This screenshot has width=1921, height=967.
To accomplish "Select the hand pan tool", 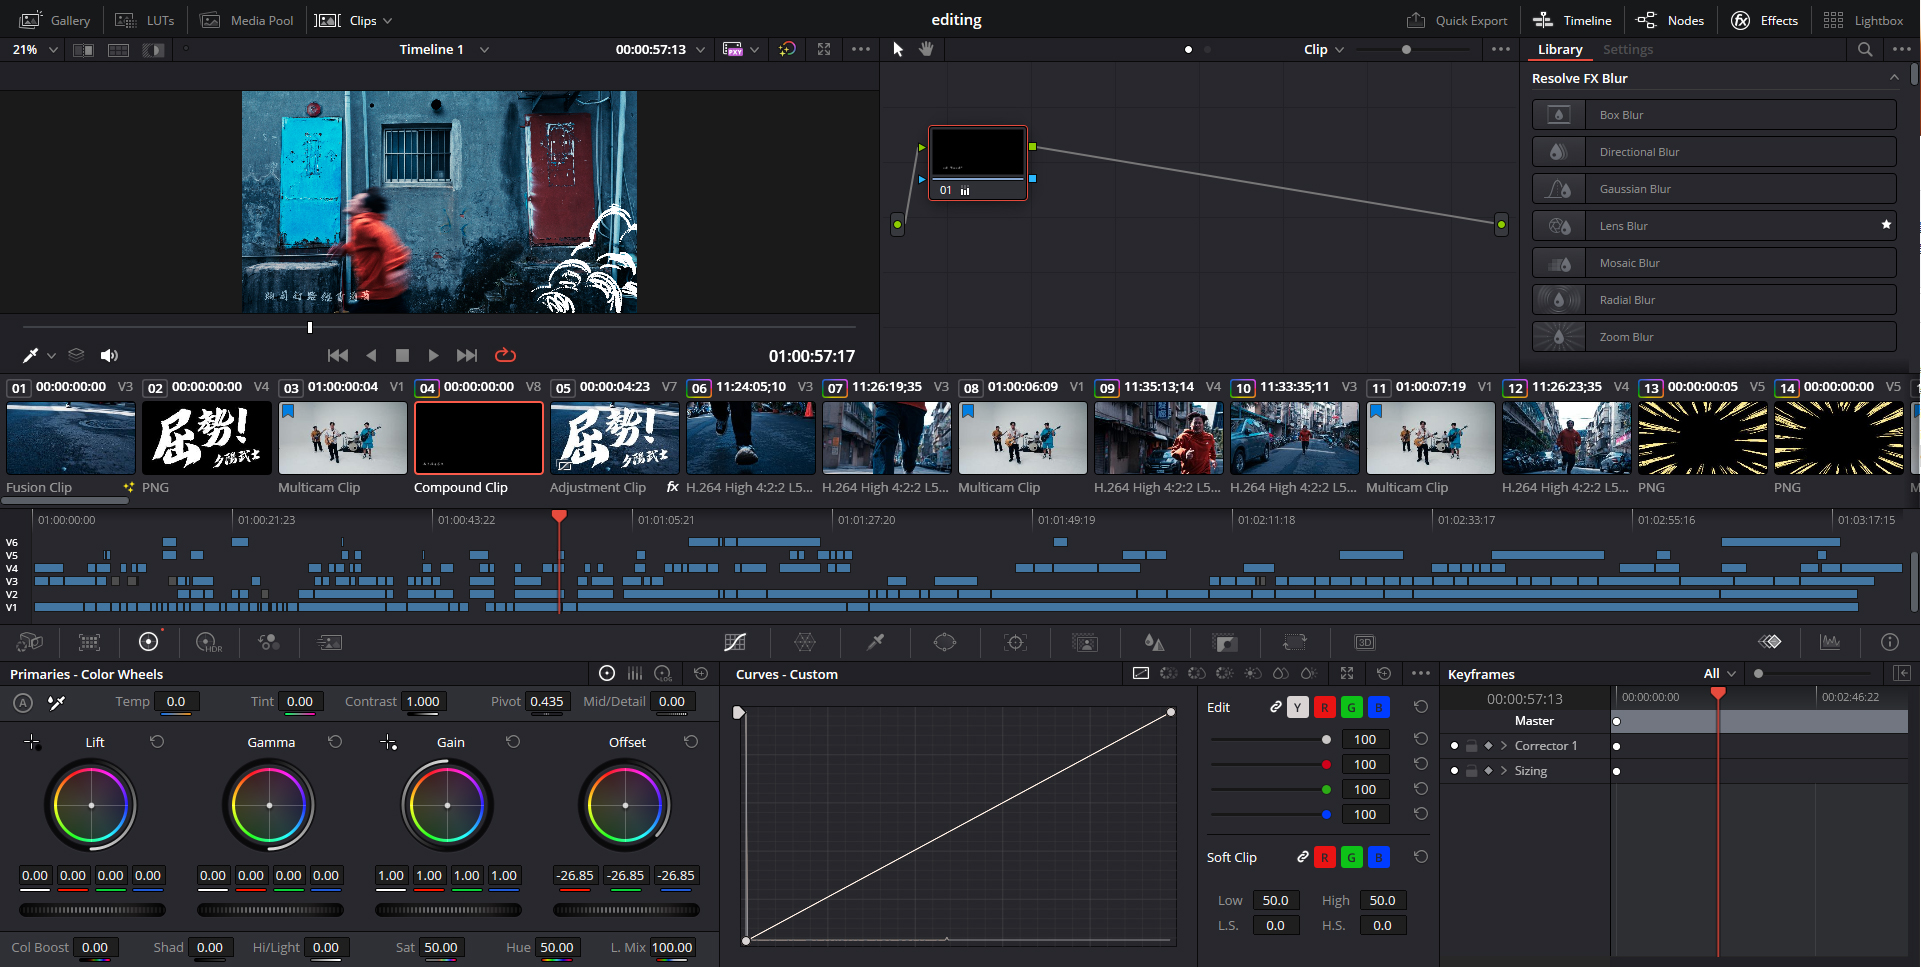I will pyautogui.click(x=926, y=49).
